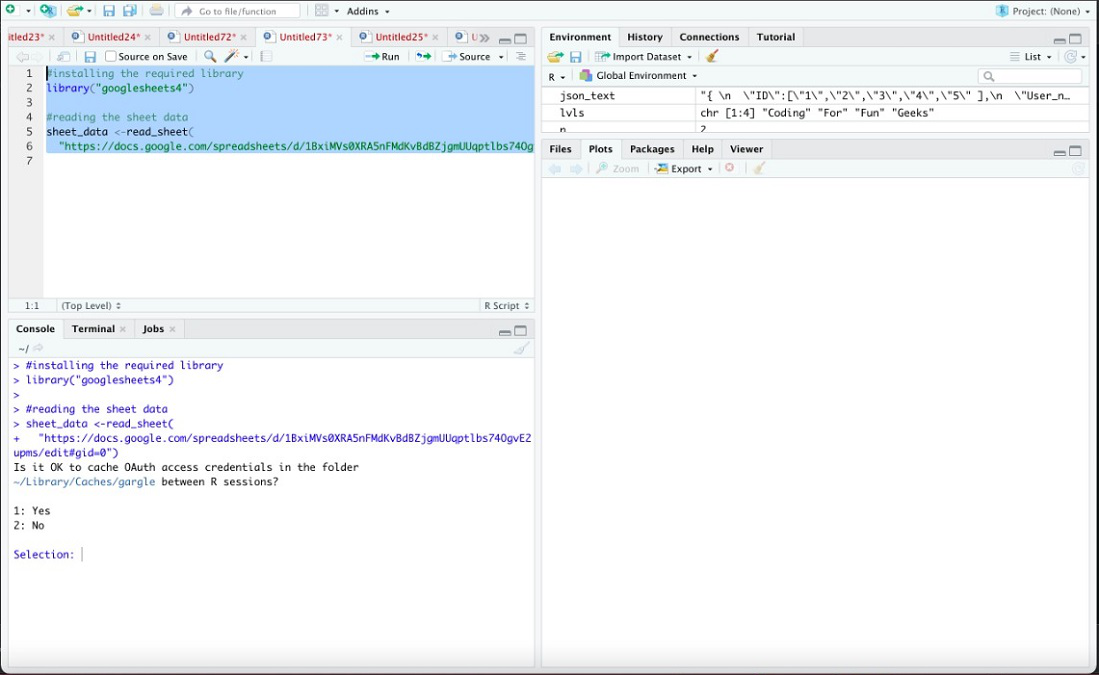The width and height of the screenshot is (1099, 675).
Task: Select the lvls variable row
Action: coord(815,113)
